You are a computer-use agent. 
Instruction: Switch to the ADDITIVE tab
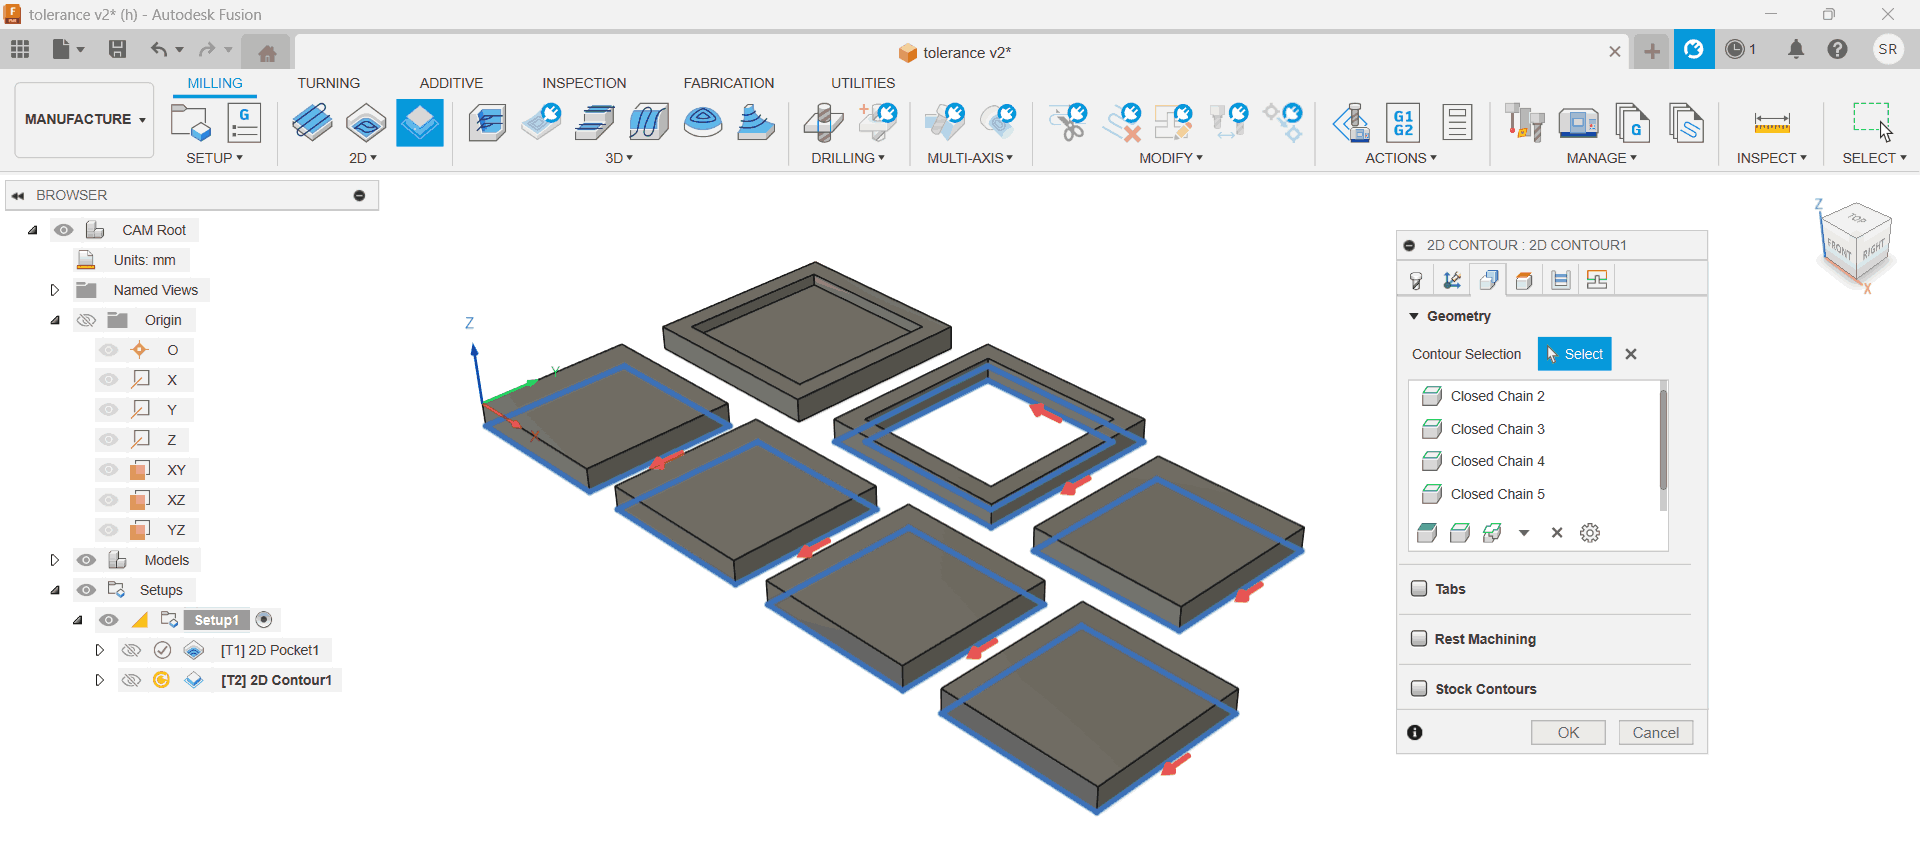(451, 83)
